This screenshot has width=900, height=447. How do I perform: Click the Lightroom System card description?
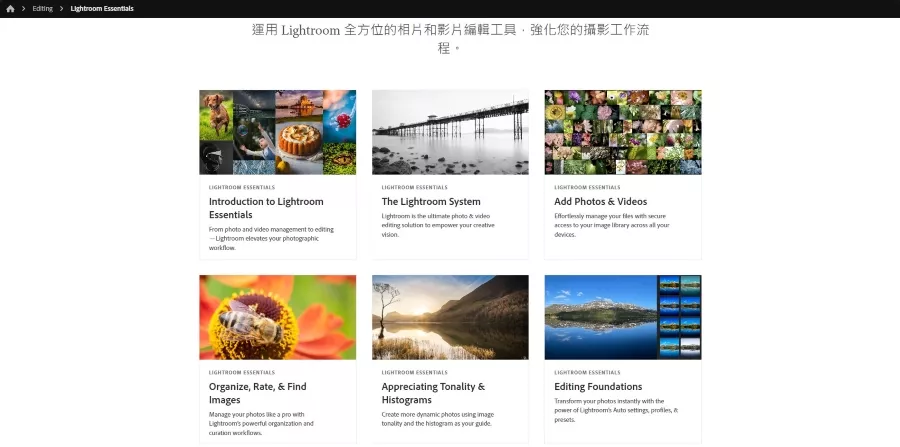(438, 226)
